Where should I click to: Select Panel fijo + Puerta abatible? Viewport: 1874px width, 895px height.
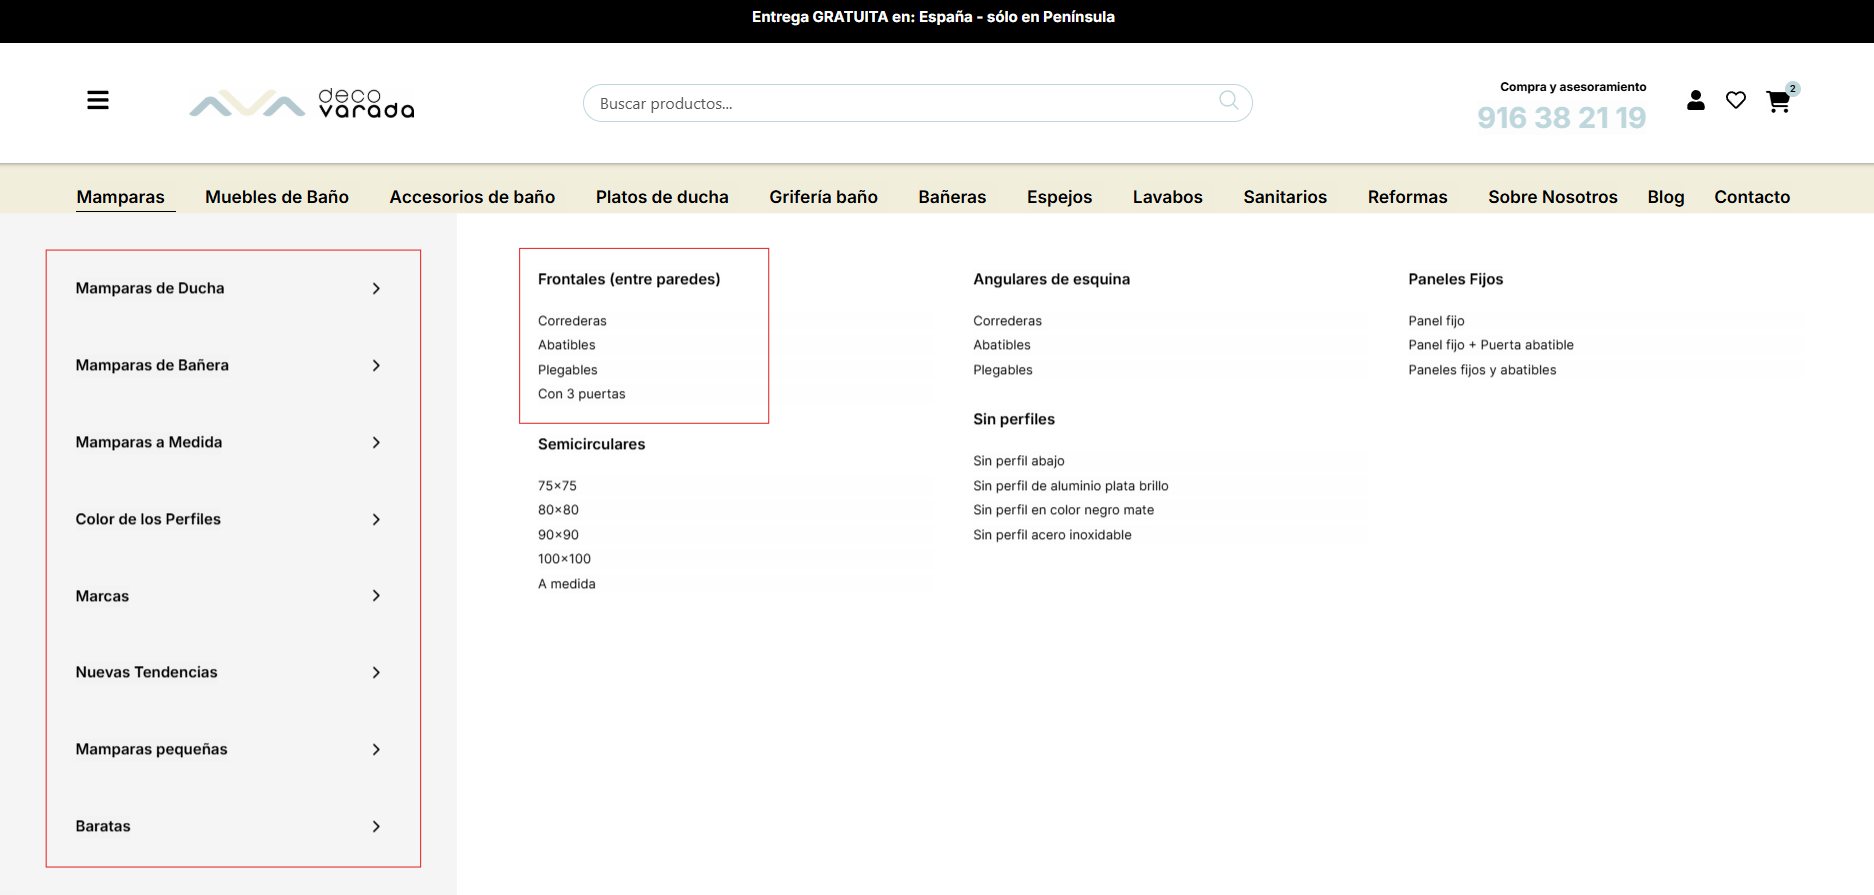[1490, 345]
